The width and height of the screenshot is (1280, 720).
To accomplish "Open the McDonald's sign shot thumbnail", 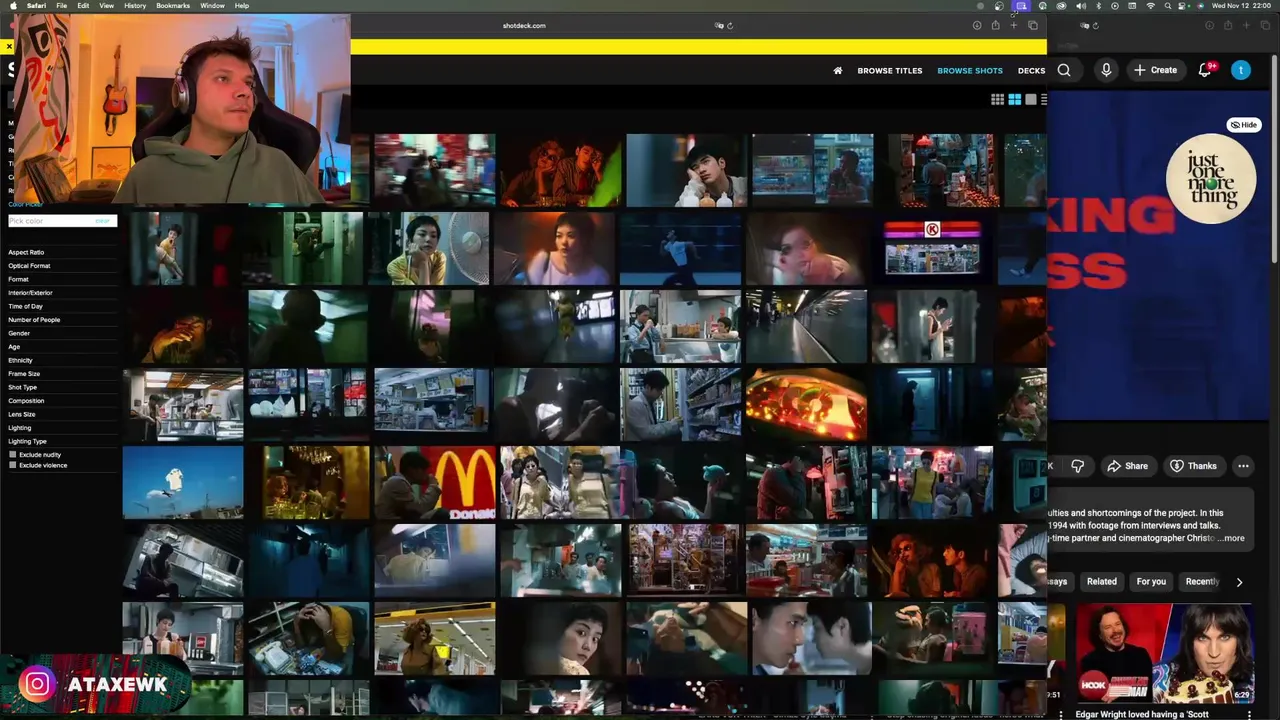I will [435, 483].
